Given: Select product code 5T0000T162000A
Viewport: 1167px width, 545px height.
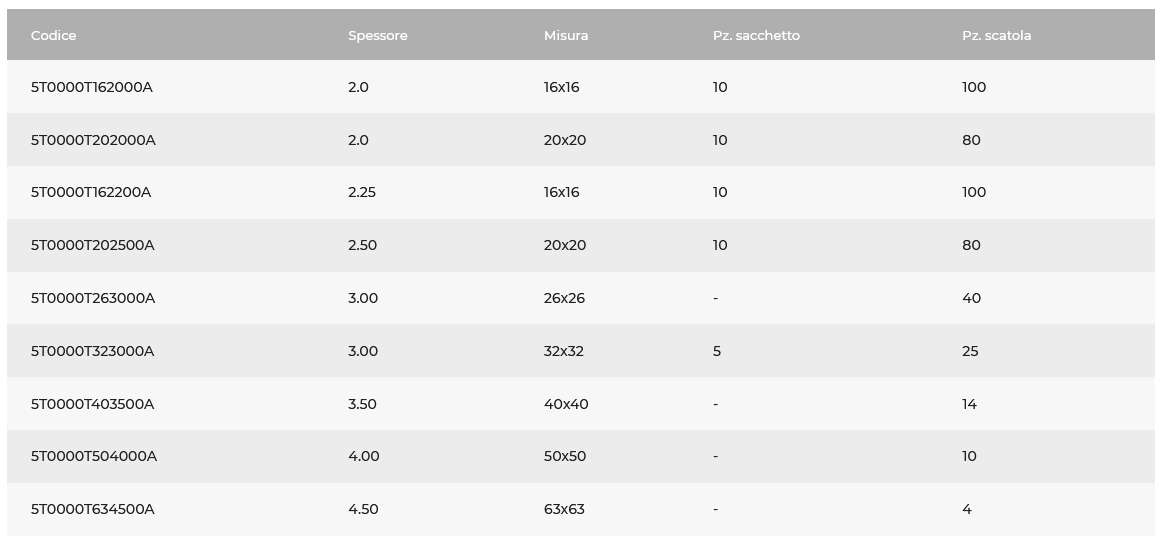Looking at the screenshot, I should click(92, 87).
